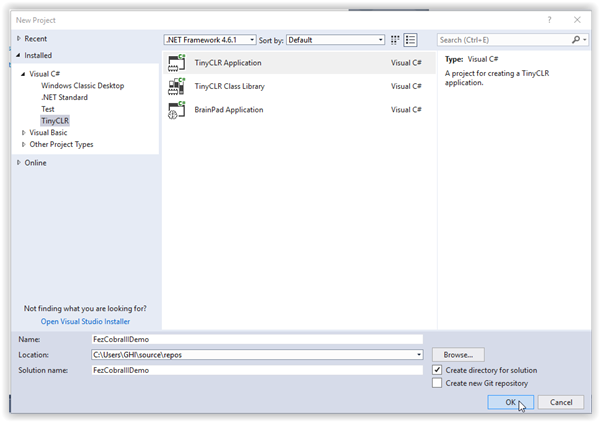600x422 pixels.
Task: Open the dialog help question mark
Action: (549, 20)
